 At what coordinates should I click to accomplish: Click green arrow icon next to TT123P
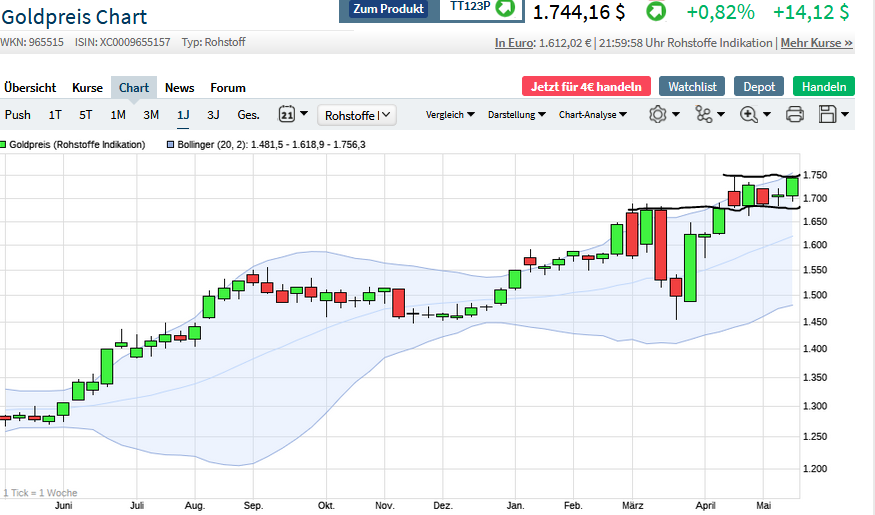[x=506, y=8]
